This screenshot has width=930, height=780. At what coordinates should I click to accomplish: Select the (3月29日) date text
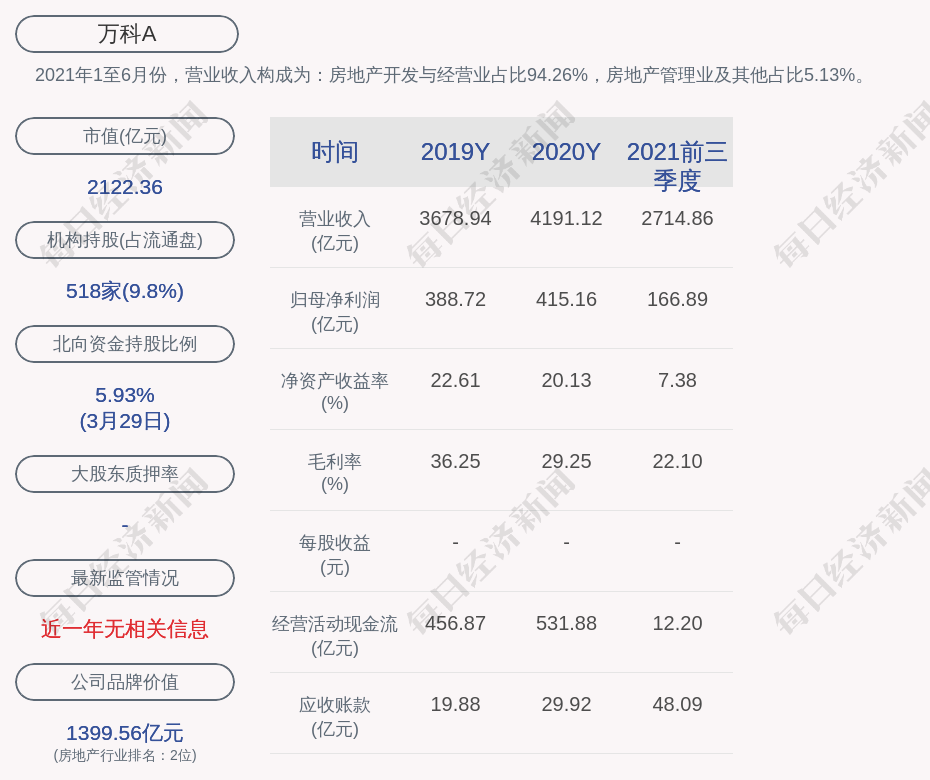click(x=125, y=421)
